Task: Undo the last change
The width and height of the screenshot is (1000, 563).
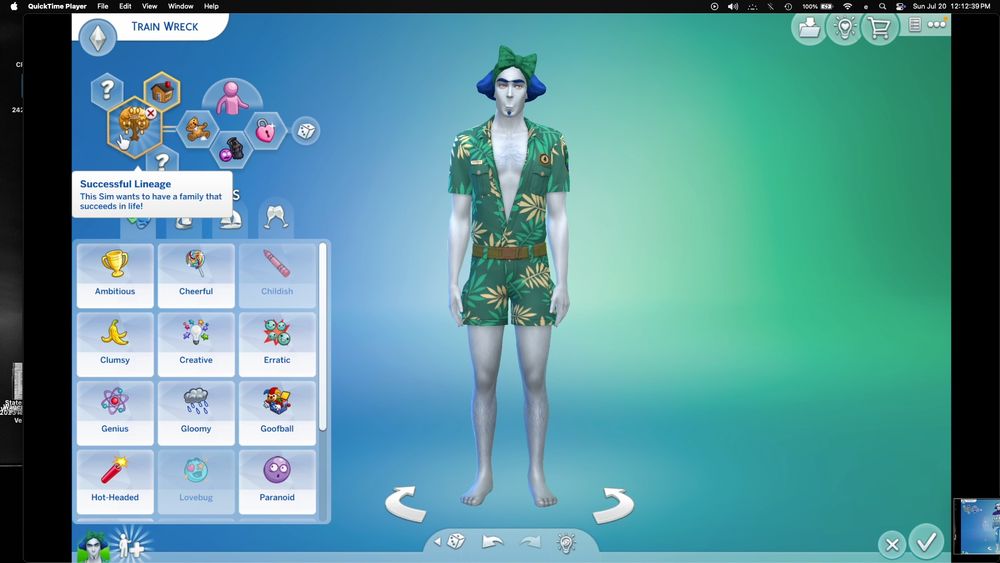Action: 492,542
